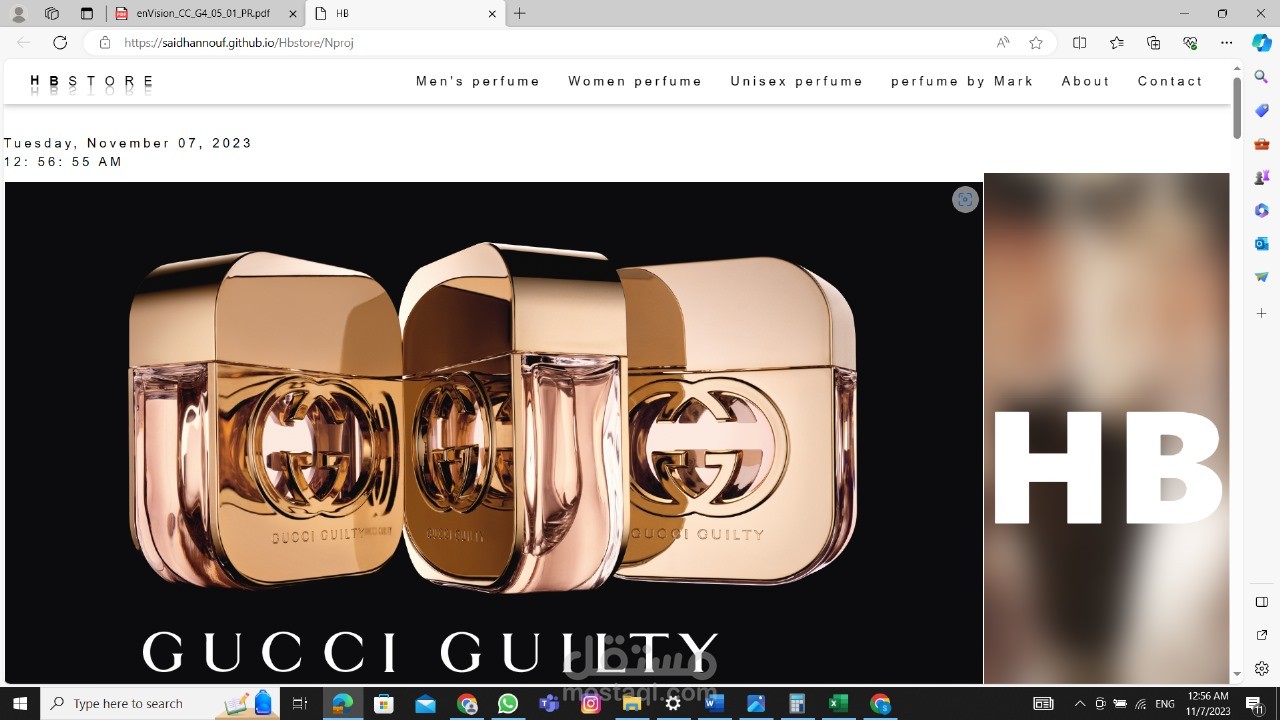
Task: Open the taskbar clock and calendar
Action: point(1209,704)
